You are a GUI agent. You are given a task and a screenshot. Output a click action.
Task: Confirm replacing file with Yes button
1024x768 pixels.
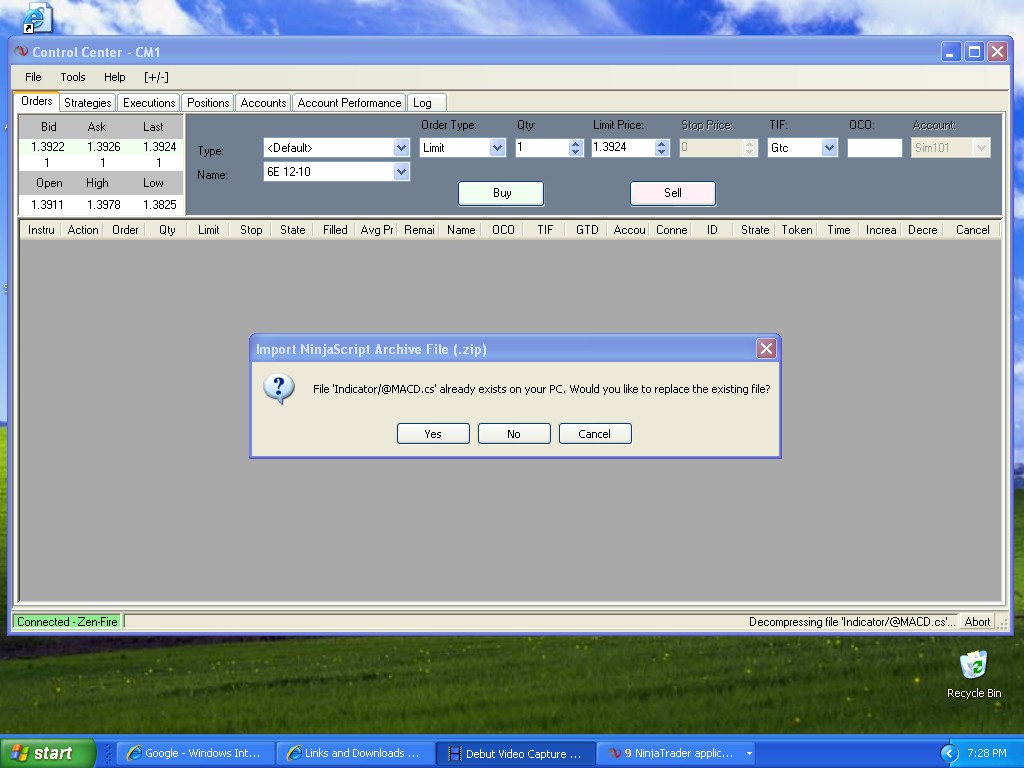pyautogui.click(x=433, y=434)
